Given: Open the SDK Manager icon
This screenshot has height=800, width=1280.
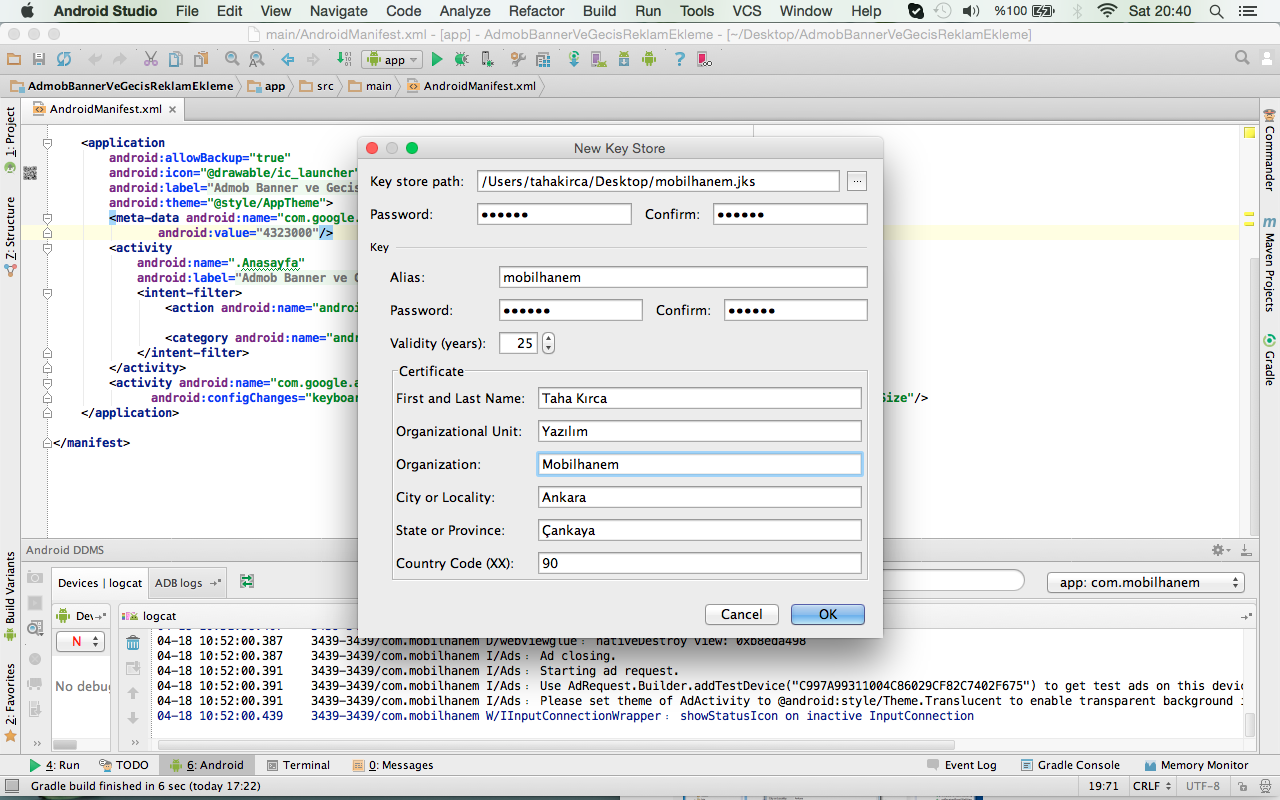Looking at the screenshot, I should pyautogui.click(x=623, y=59).
